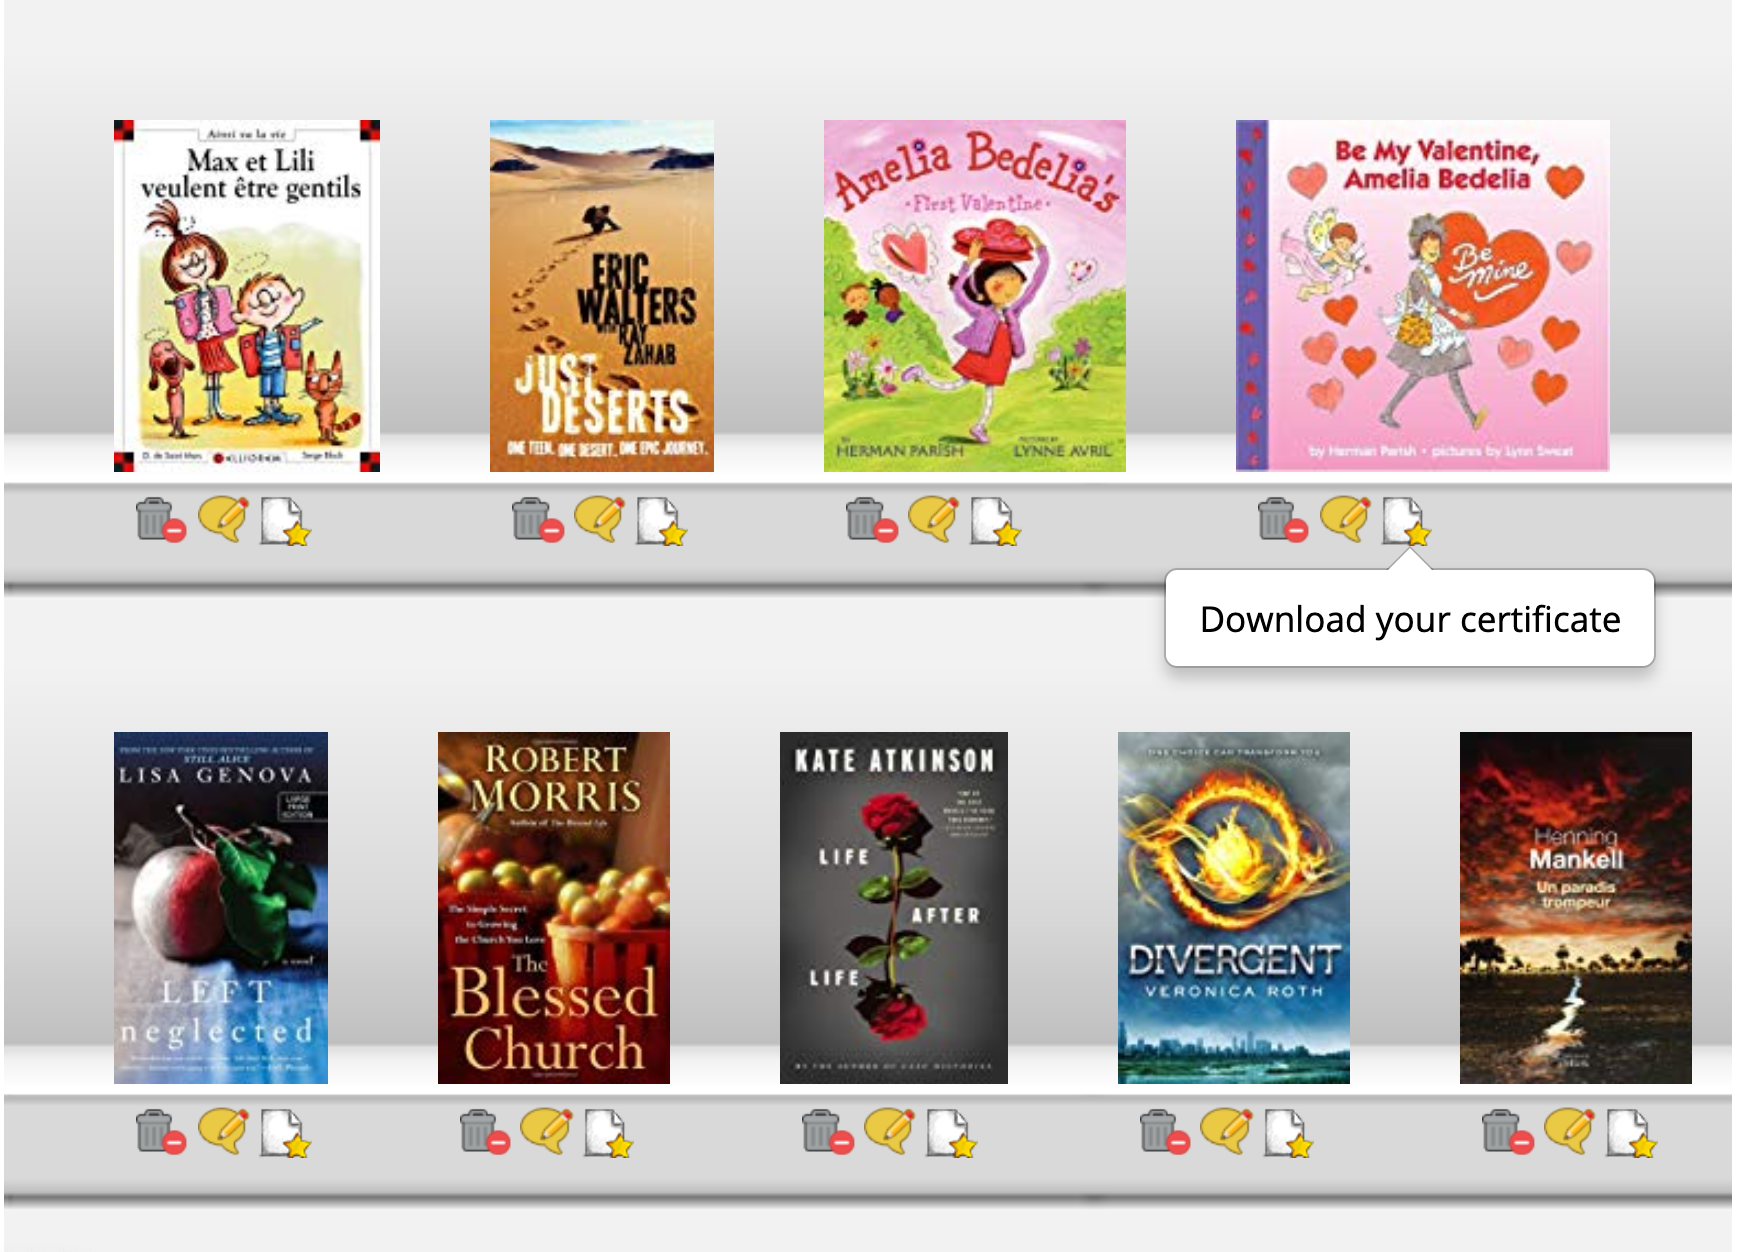Review the Life After Life book
This screenshot has height=1252, width=1748.
[890, 1131]
